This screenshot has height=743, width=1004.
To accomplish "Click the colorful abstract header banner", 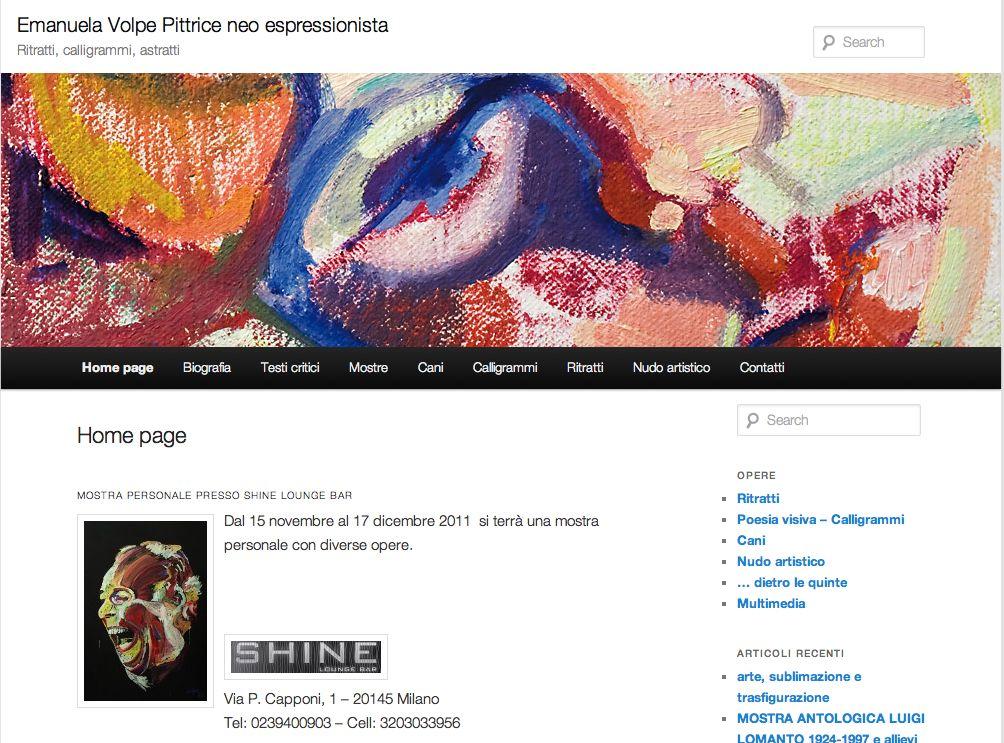I will (501, 210).
